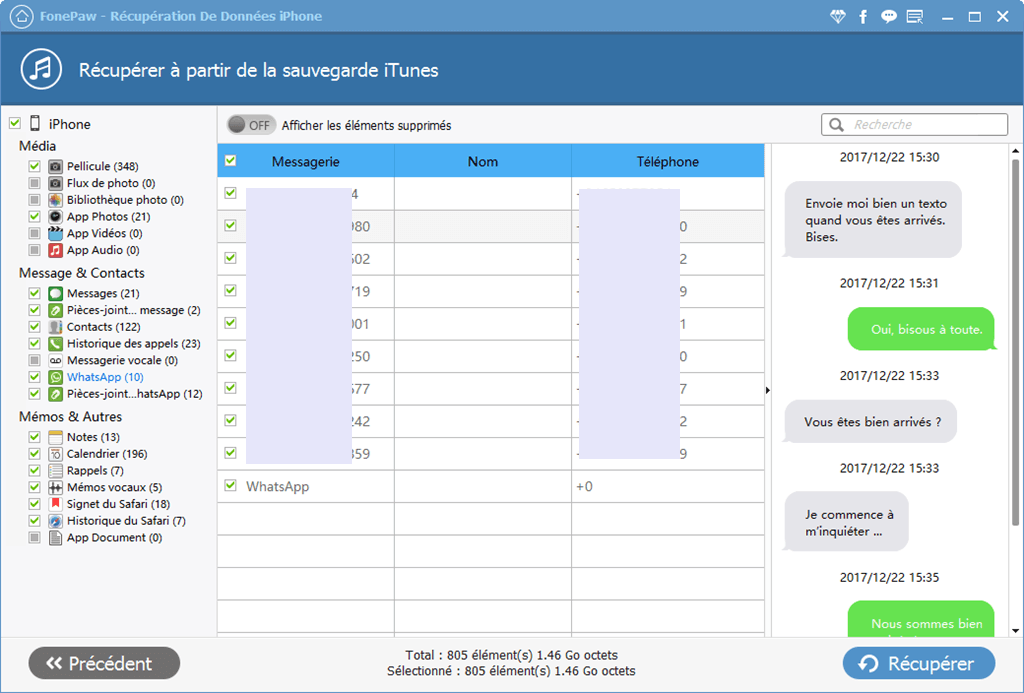Click the diamond premium icon
The height and width of the screenshot is (693, 1024).
coord(837,17)
